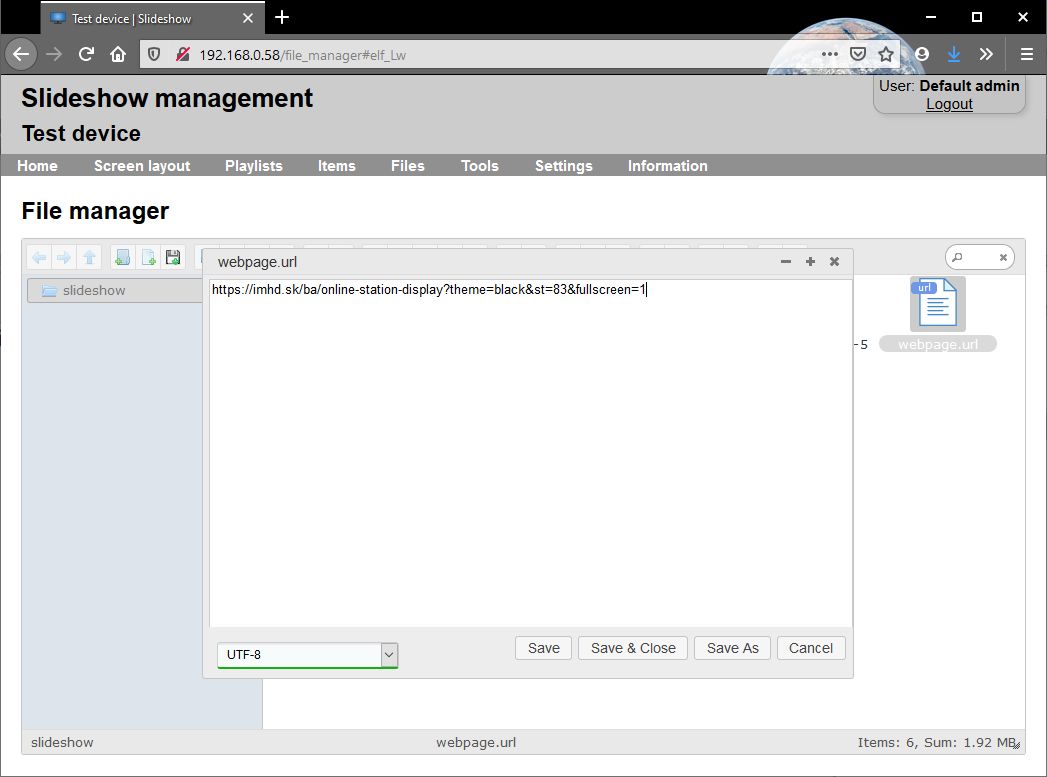Click inside the URL text editor area
The image size is (1047, 777).
click(x=531, y=453)
